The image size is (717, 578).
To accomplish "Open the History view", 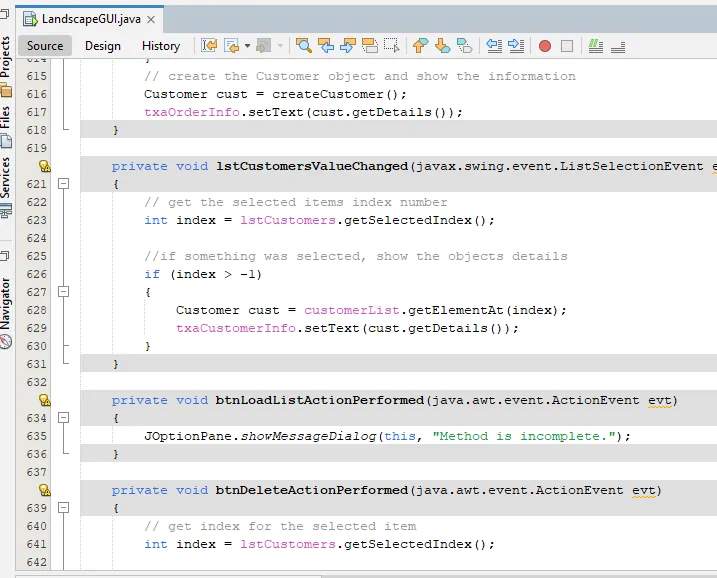I will [x=161, y=46].
